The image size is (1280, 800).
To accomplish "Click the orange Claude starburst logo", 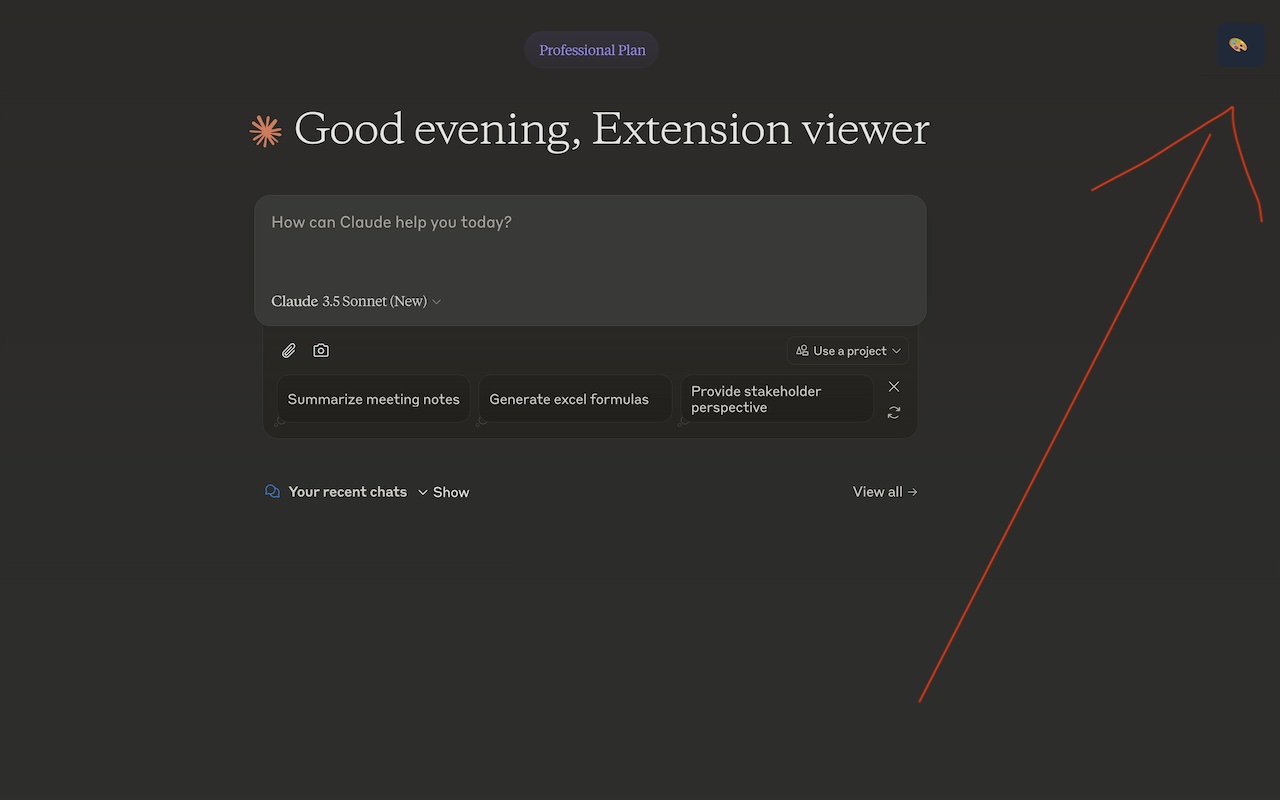I will click(x=265, y=131).
